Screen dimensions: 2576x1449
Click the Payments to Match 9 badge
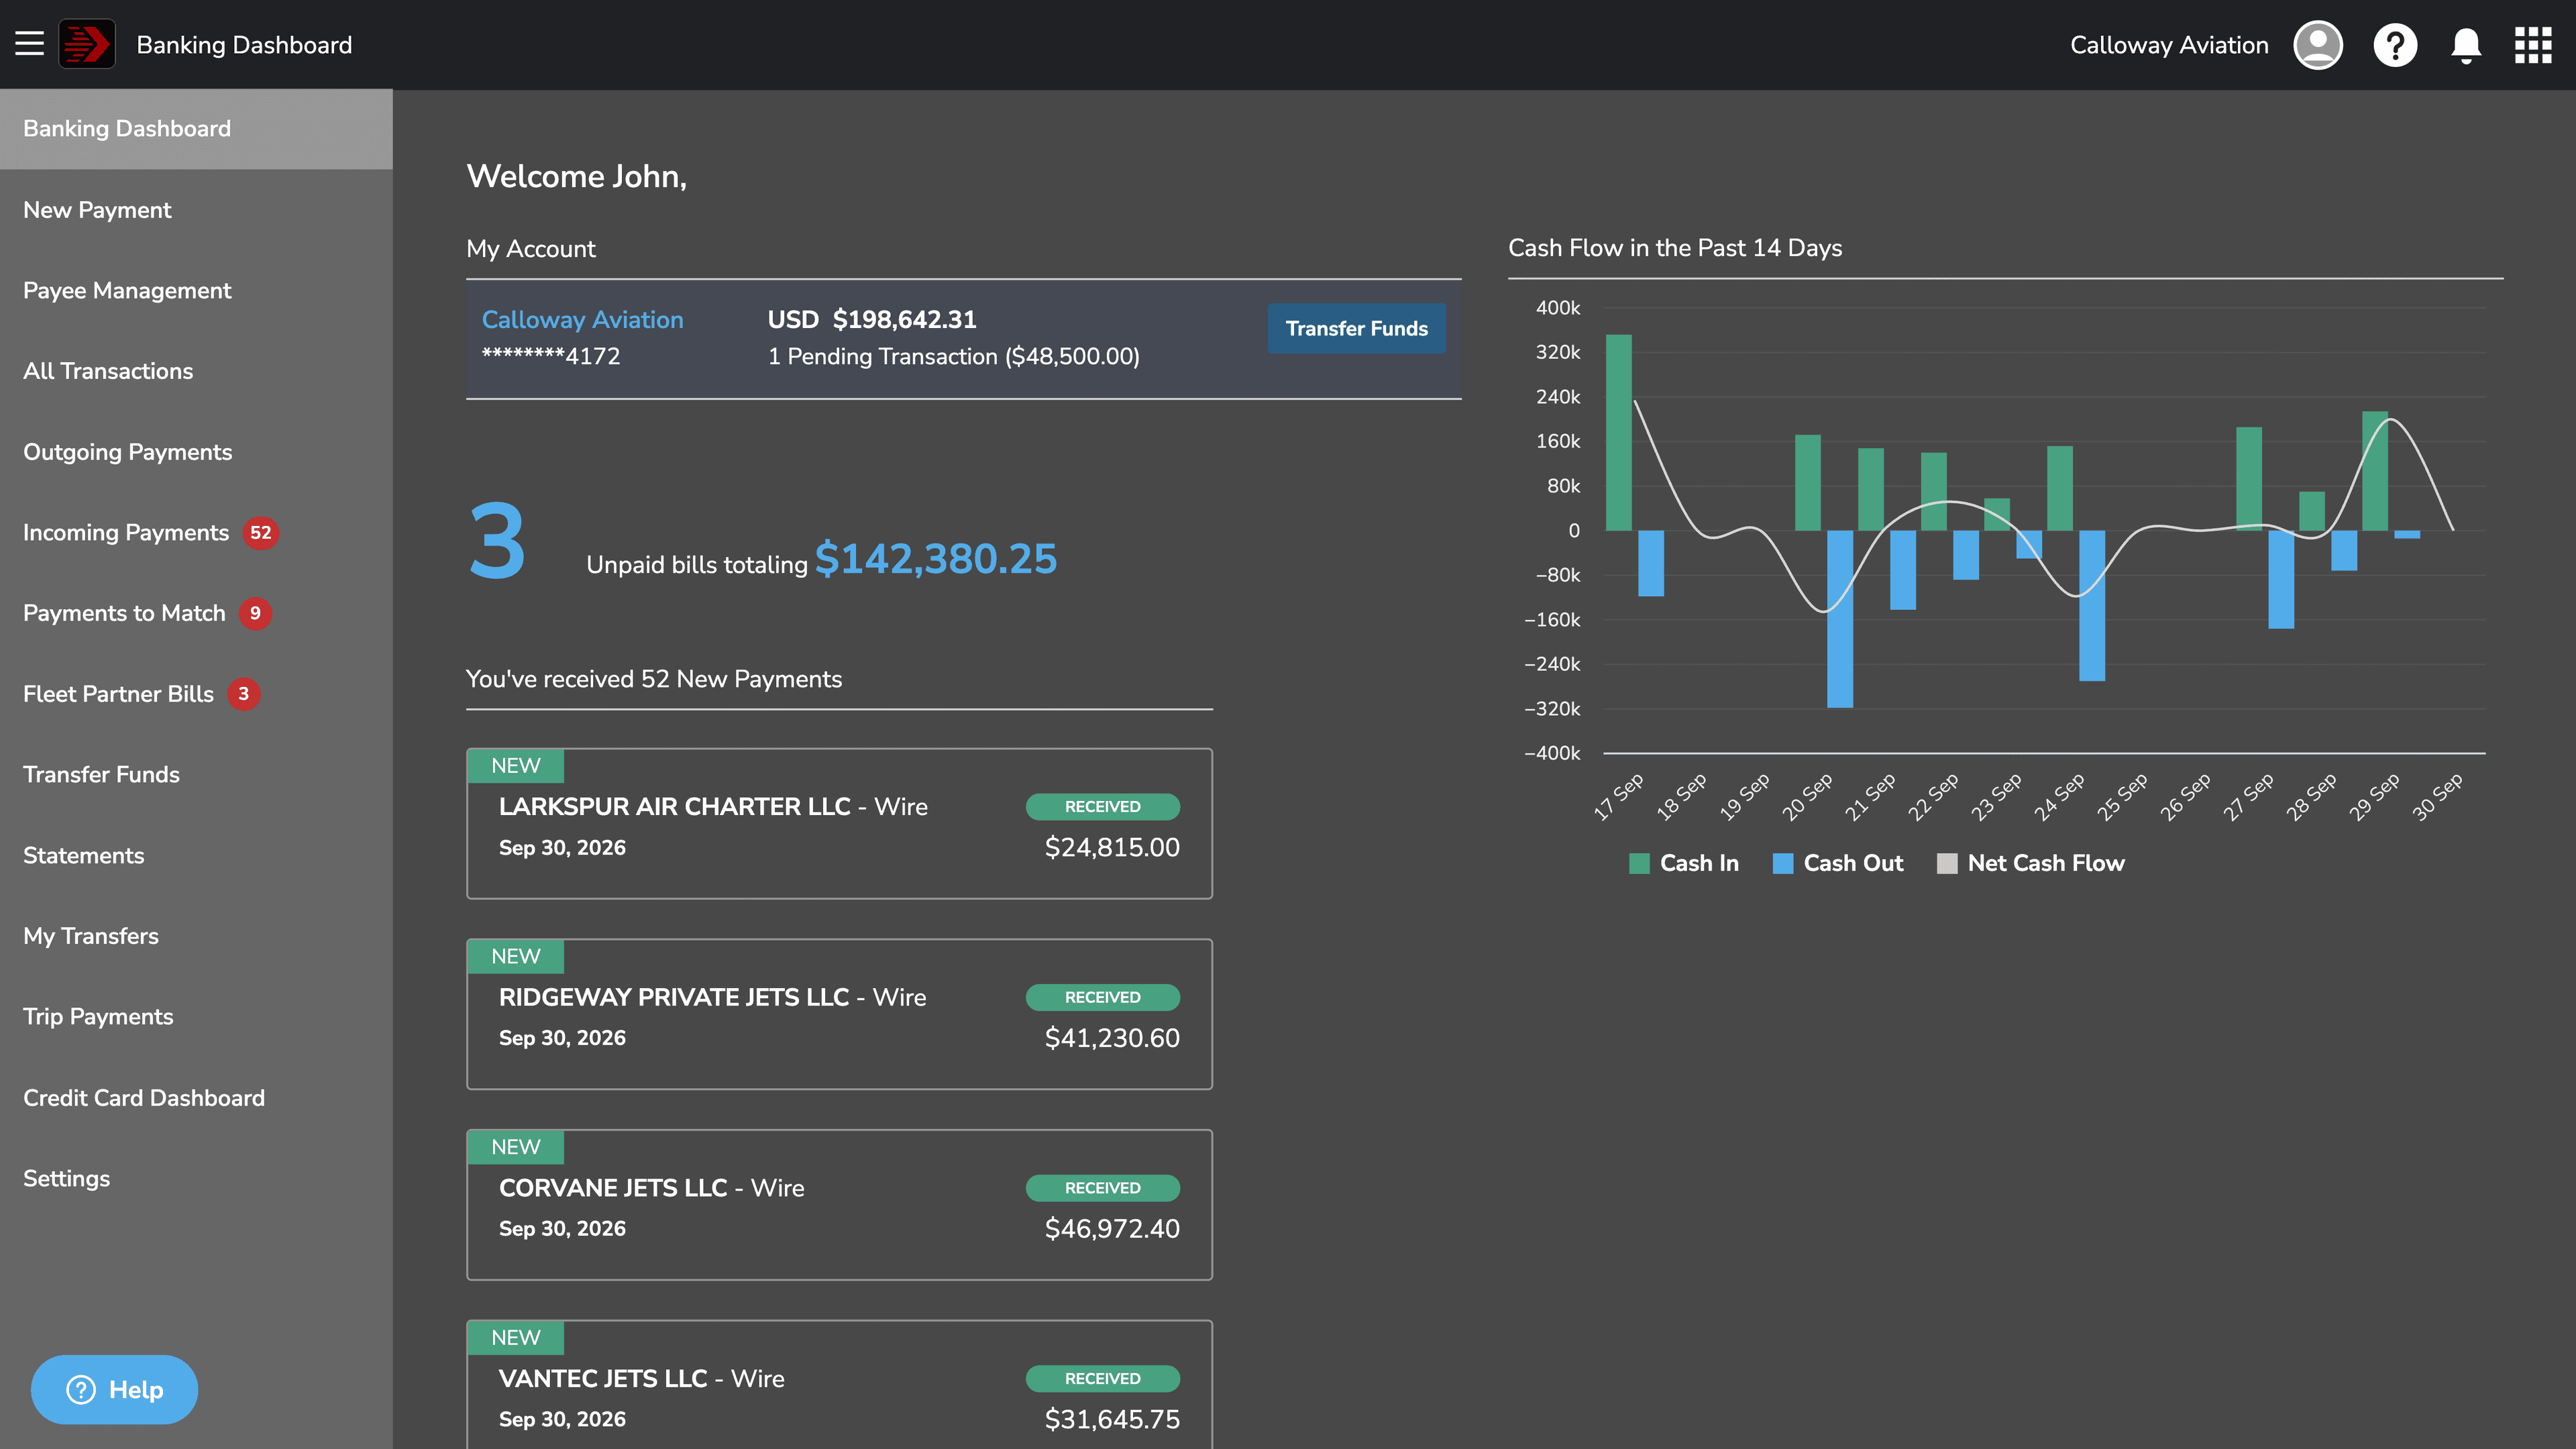click(255, 613)
